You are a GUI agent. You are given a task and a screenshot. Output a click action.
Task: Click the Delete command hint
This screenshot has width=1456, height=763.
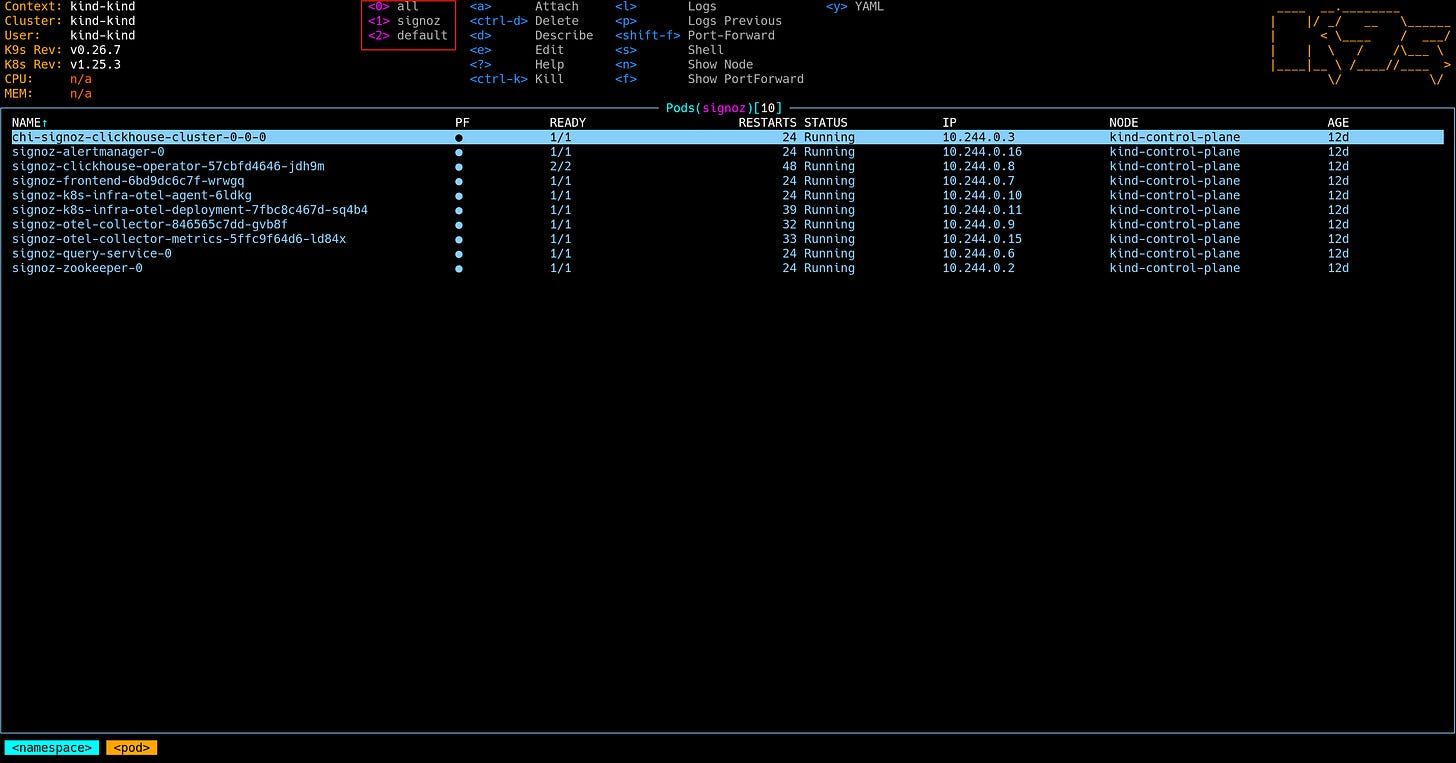524,21
